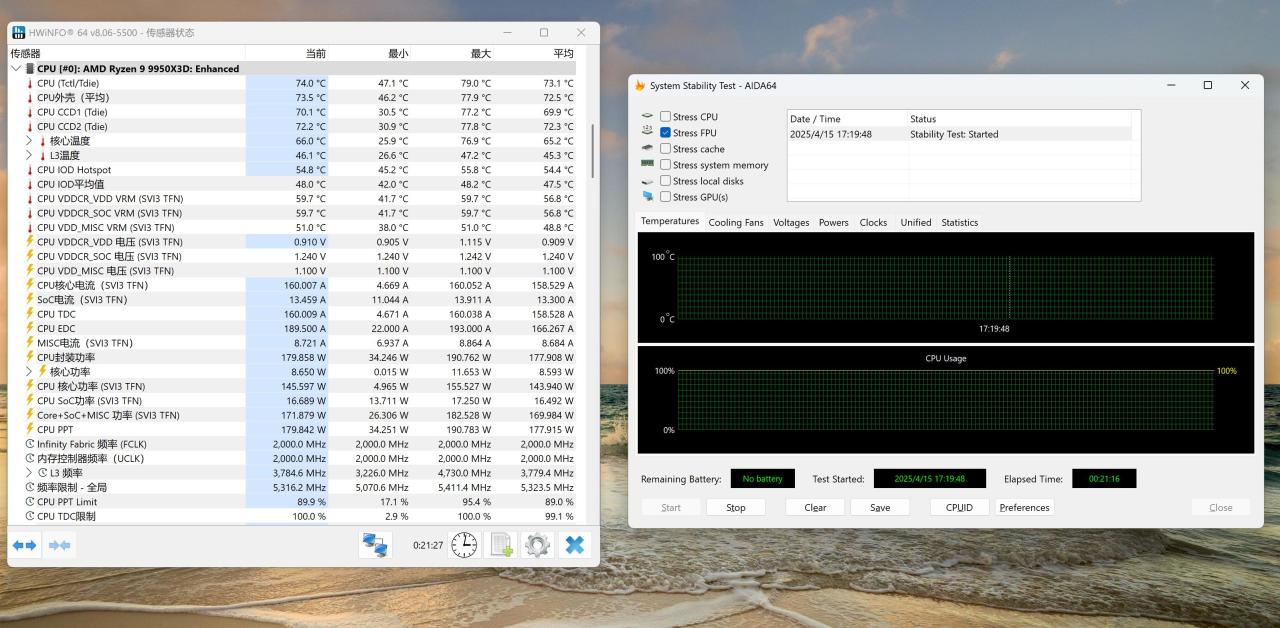This screenshot has height=628, width=1280.
Task: Show the Statistics tab
Action: tap(959, 222)
